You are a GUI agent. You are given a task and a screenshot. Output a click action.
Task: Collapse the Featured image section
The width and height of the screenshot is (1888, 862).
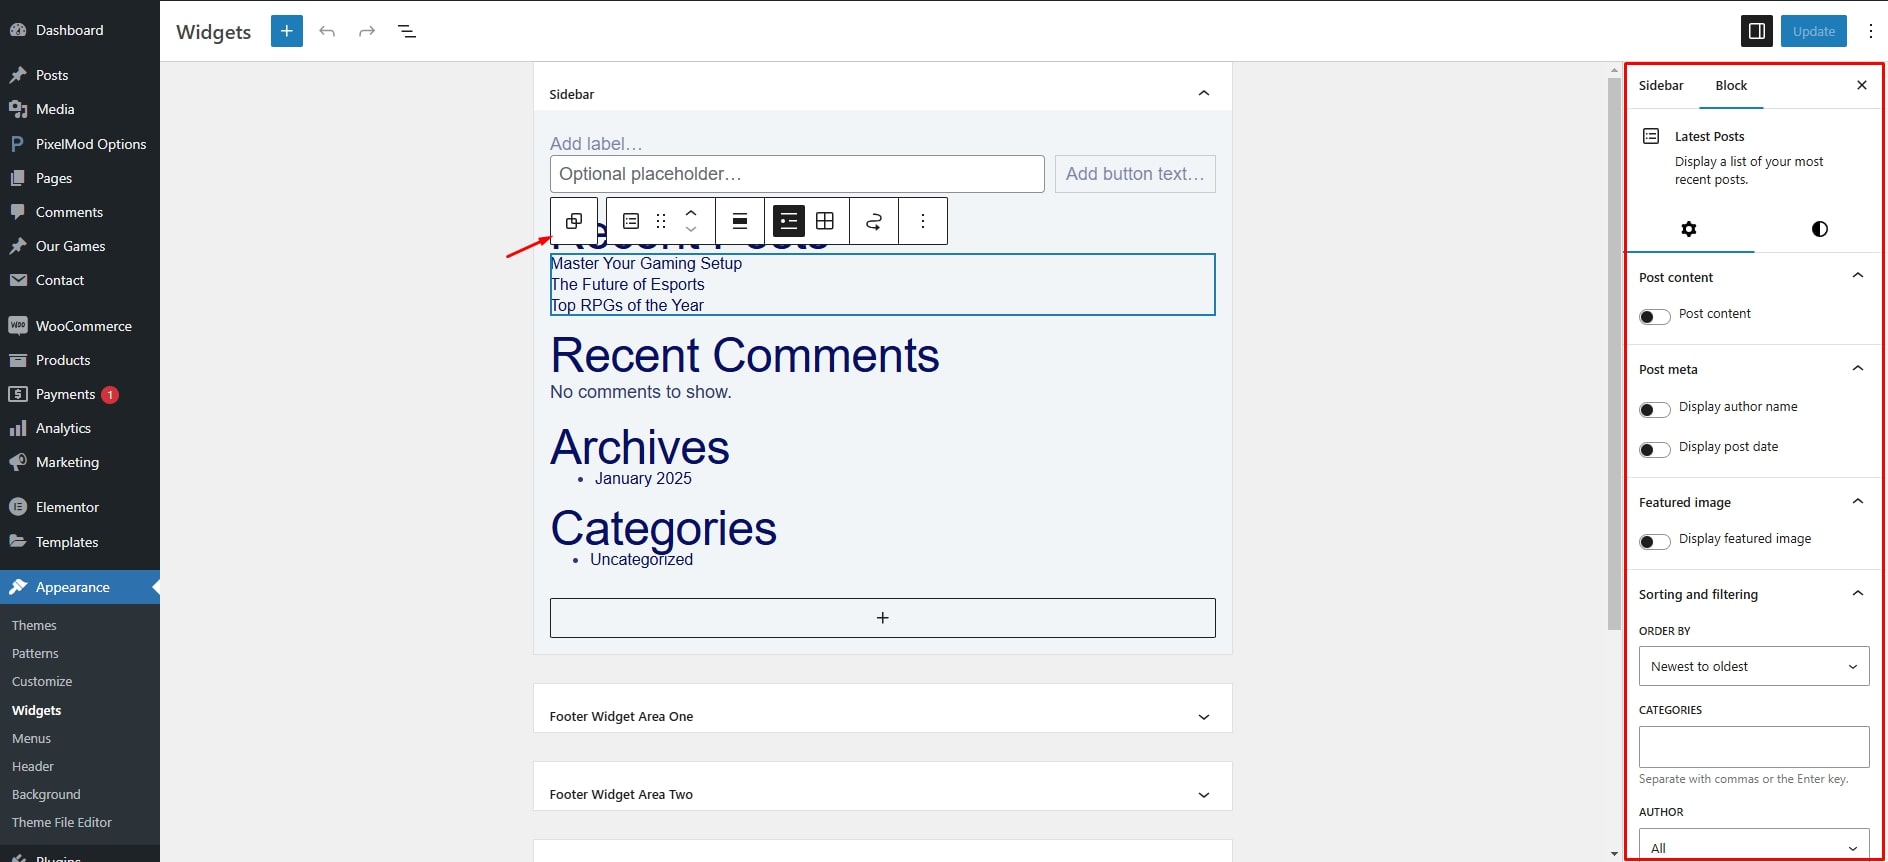(1858, 501)
